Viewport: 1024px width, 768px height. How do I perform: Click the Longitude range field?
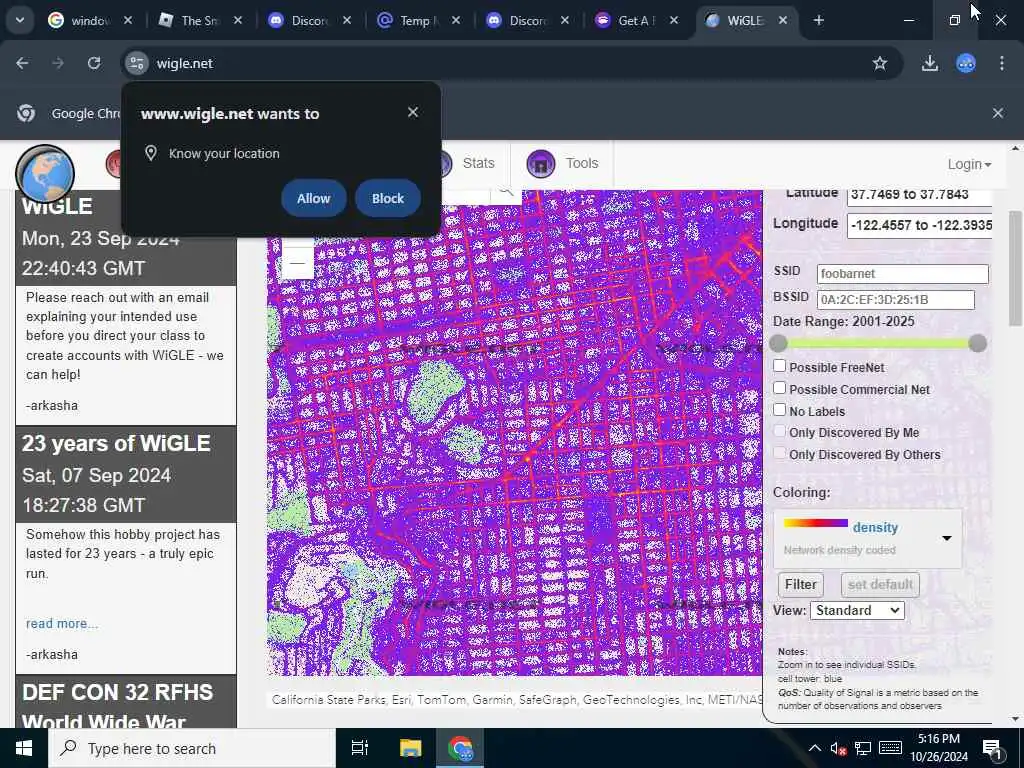click(920, 225)
